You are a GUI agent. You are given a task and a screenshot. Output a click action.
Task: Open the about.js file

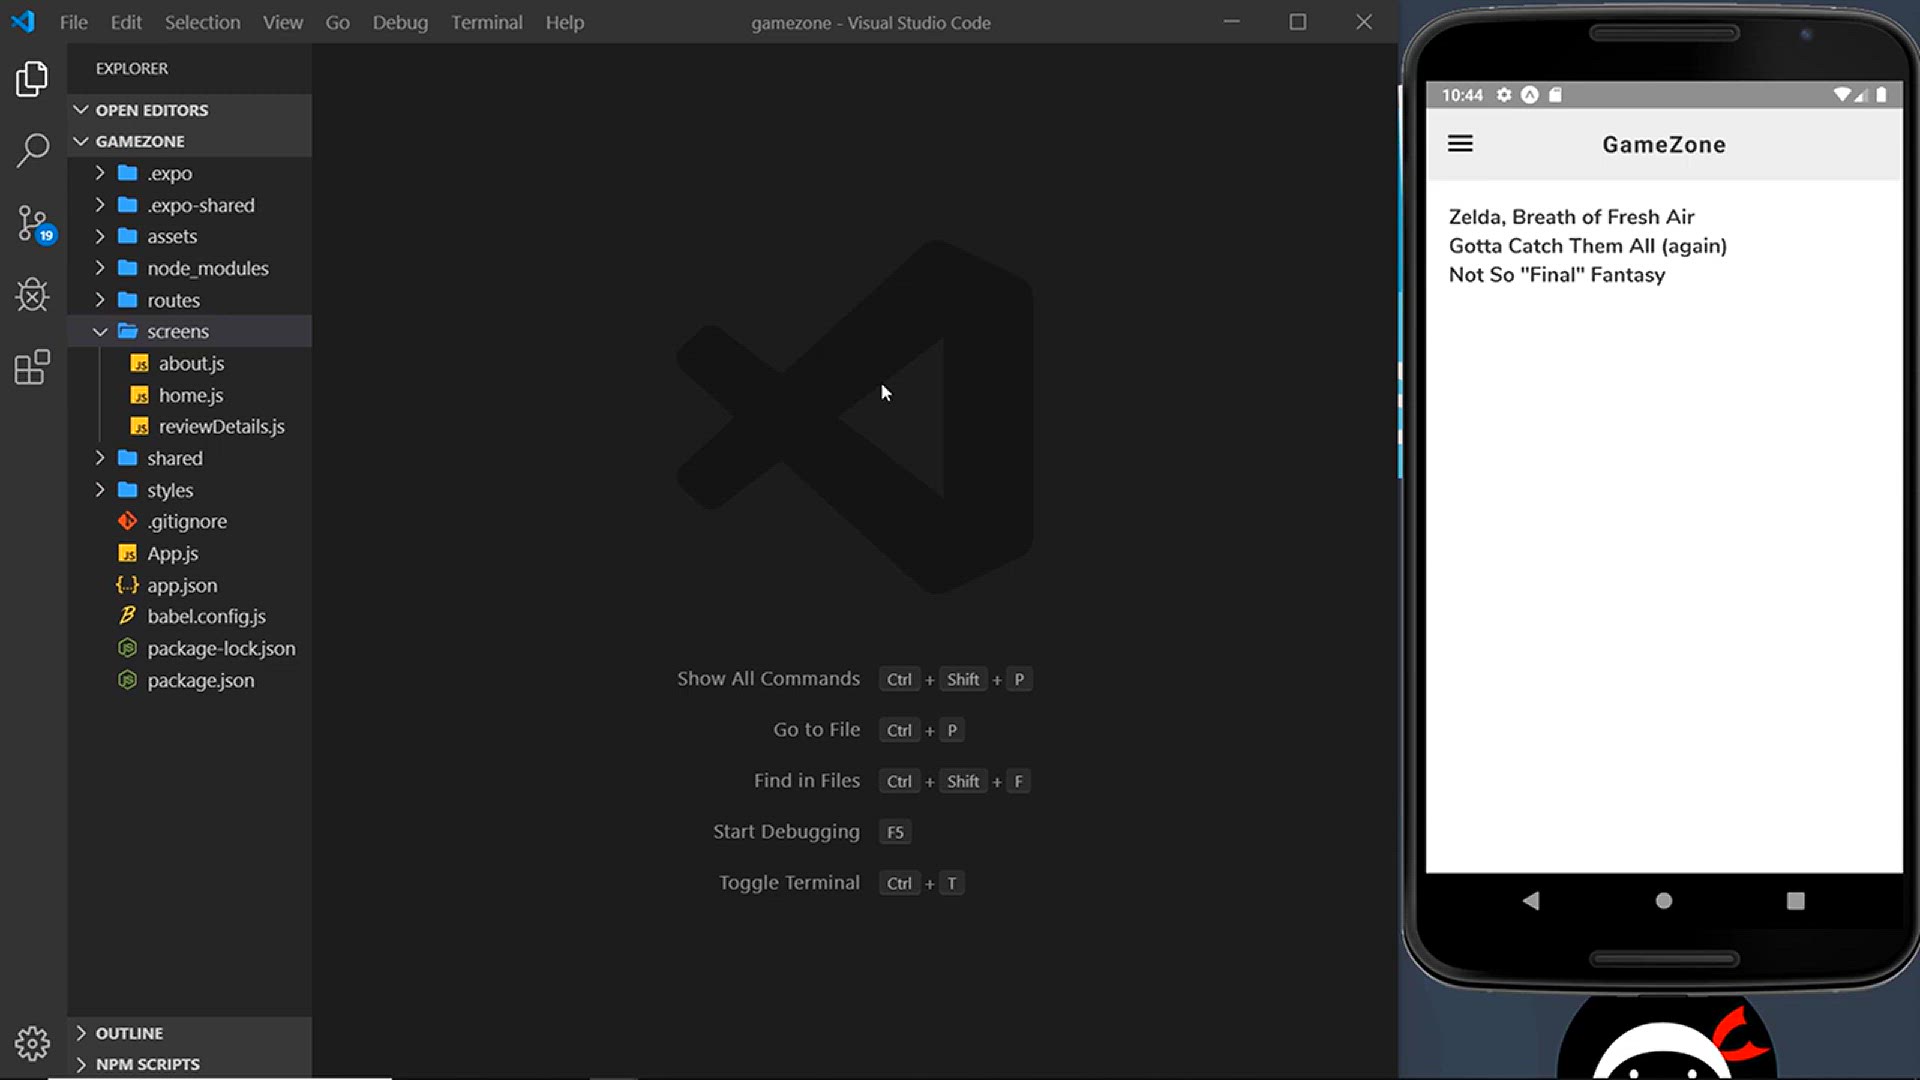pos(190,363)
